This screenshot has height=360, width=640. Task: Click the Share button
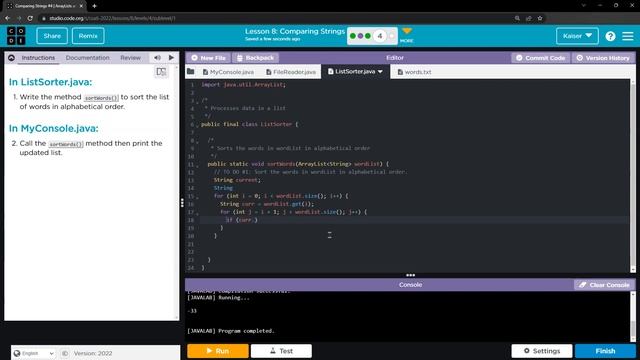(52, 36)
